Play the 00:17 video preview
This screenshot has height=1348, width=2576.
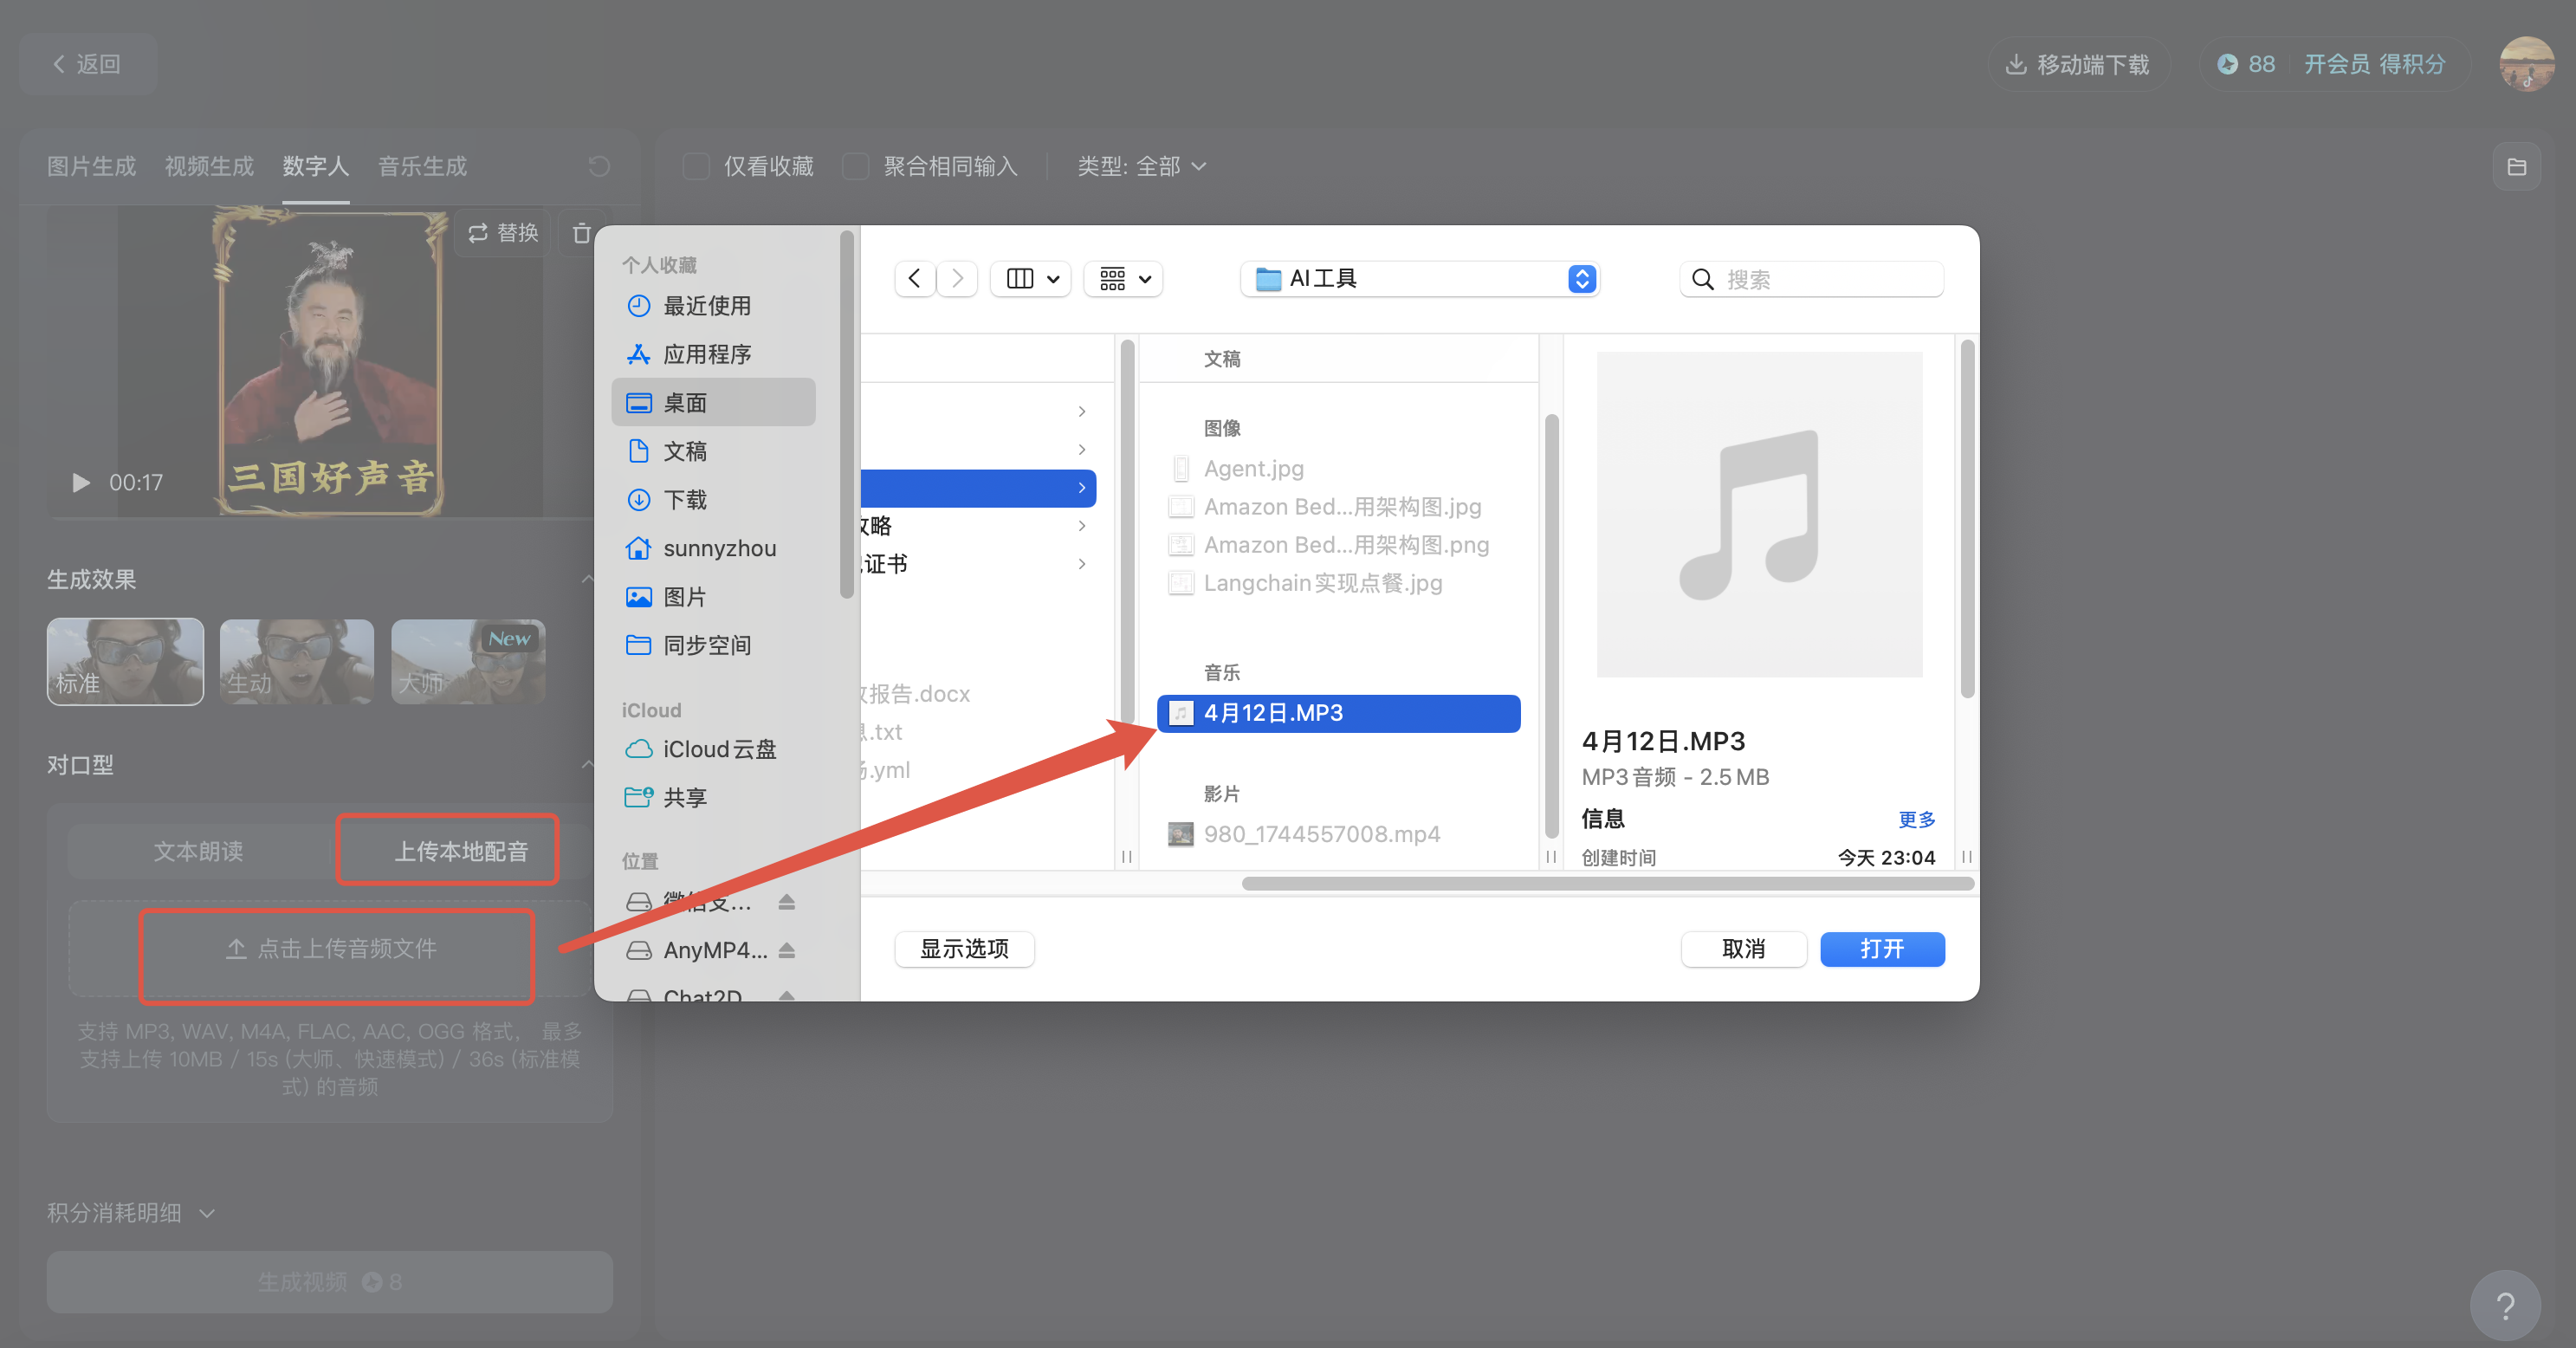coord(80,483)
